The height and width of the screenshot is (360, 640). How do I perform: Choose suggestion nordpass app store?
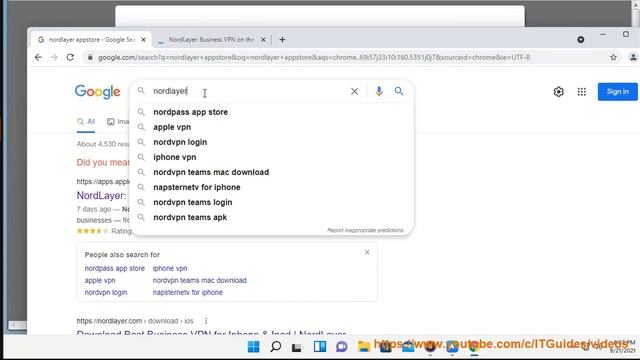click(x=191, y=112)
